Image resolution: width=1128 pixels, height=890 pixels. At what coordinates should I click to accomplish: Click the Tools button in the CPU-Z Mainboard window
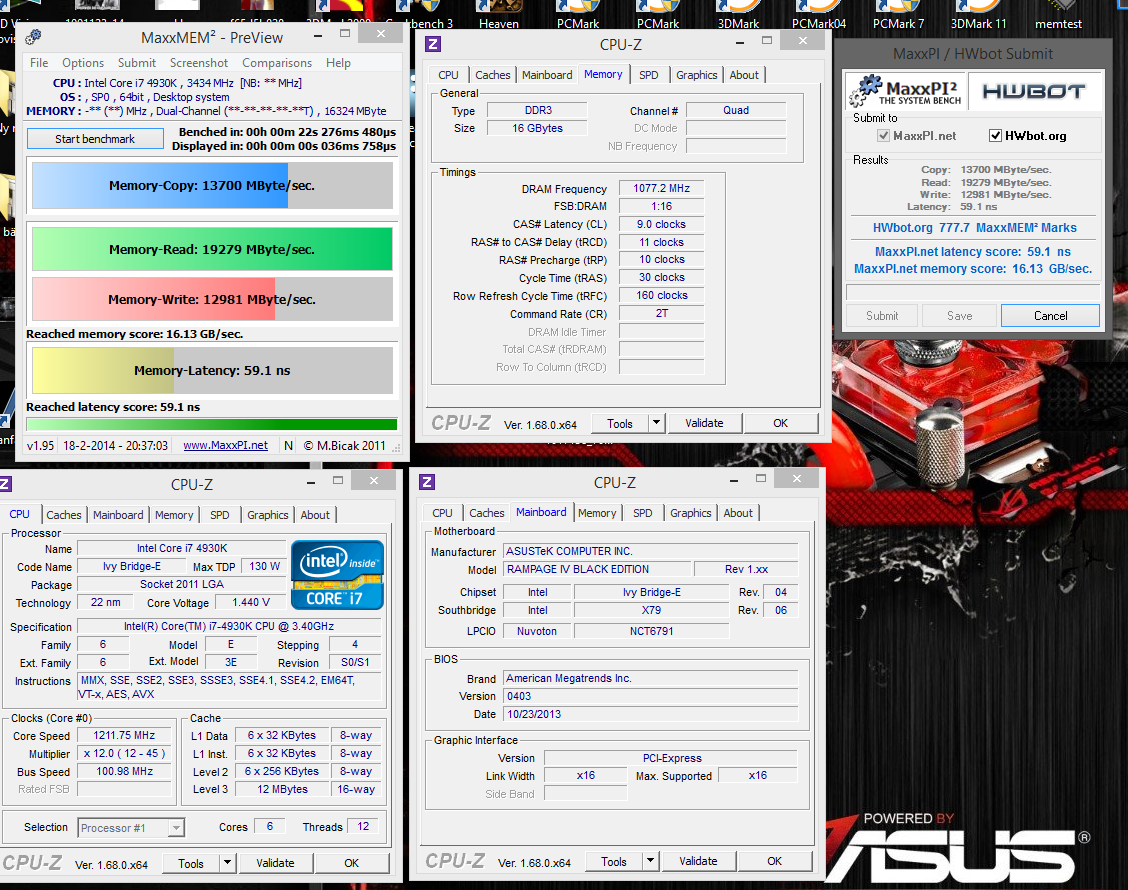(614, 861)
